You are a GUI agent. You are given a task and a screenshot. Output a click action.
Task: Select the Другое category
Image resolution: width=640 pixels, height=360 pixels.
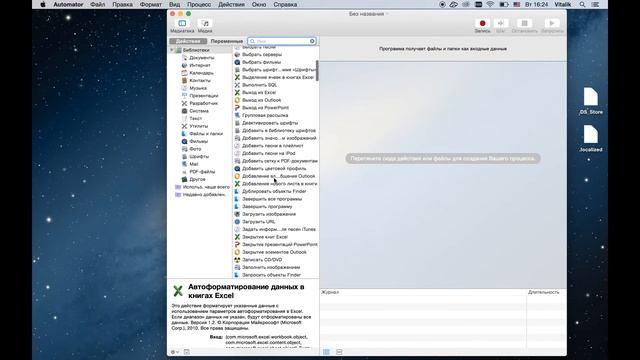click(197, 179)
